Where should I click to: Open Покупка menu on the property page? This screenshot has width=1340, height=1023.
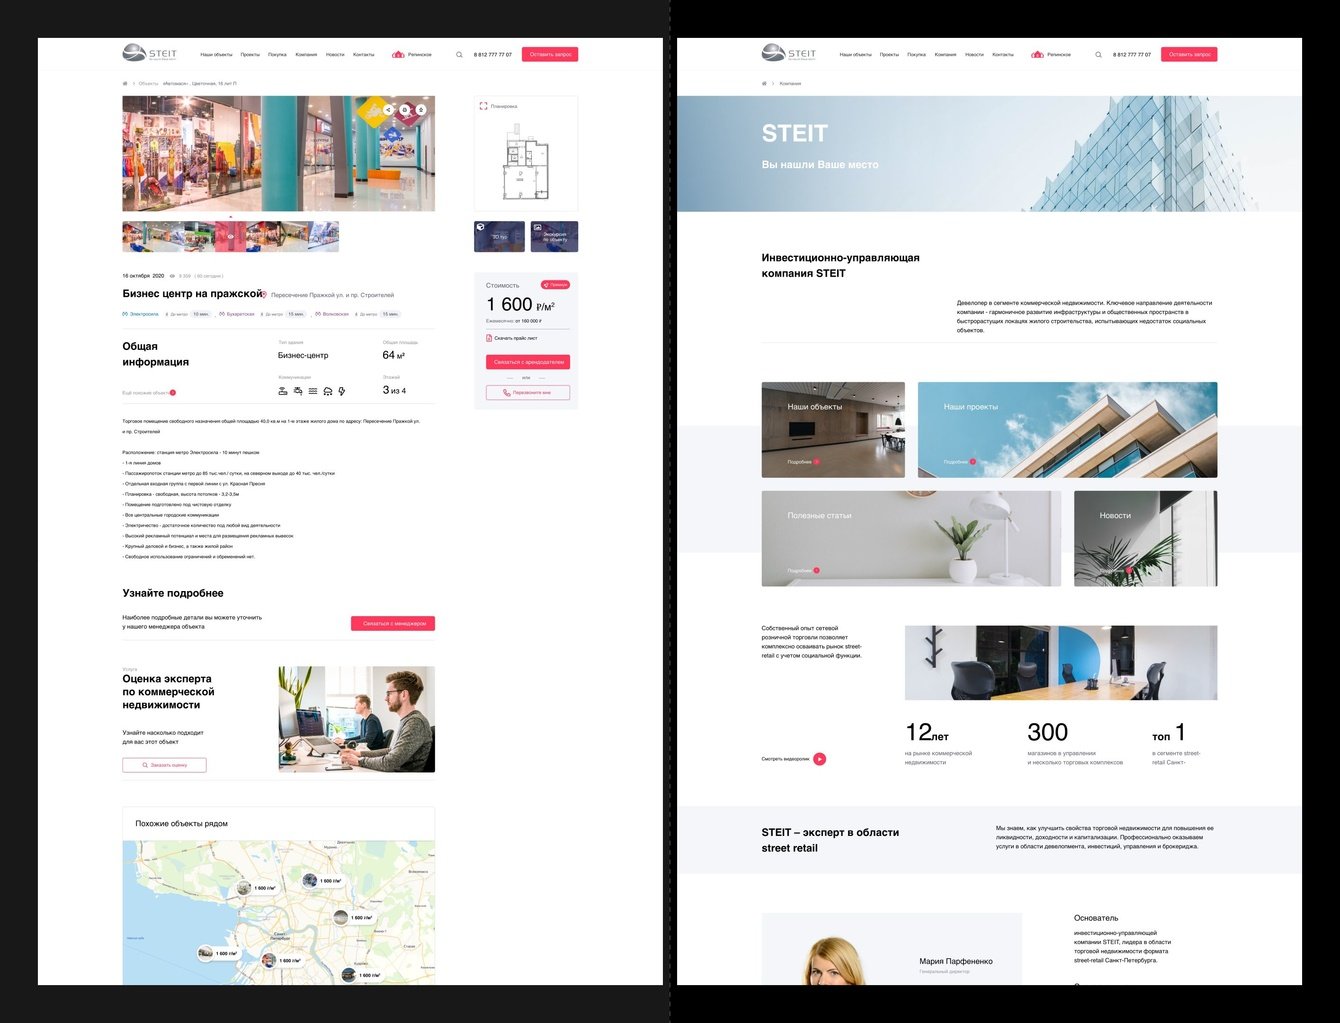pos(277,55)
